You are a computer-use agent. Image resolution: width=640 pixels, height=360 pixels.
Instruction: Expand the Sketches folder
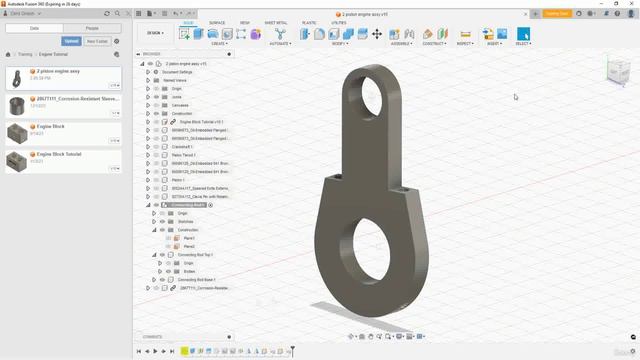(154, 222)
